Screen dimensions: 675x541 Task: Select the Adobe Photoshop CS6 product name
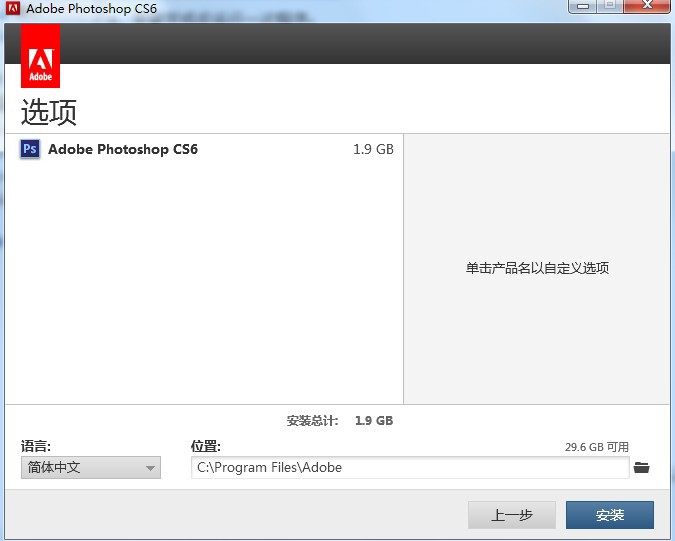(x=123, y=149)
